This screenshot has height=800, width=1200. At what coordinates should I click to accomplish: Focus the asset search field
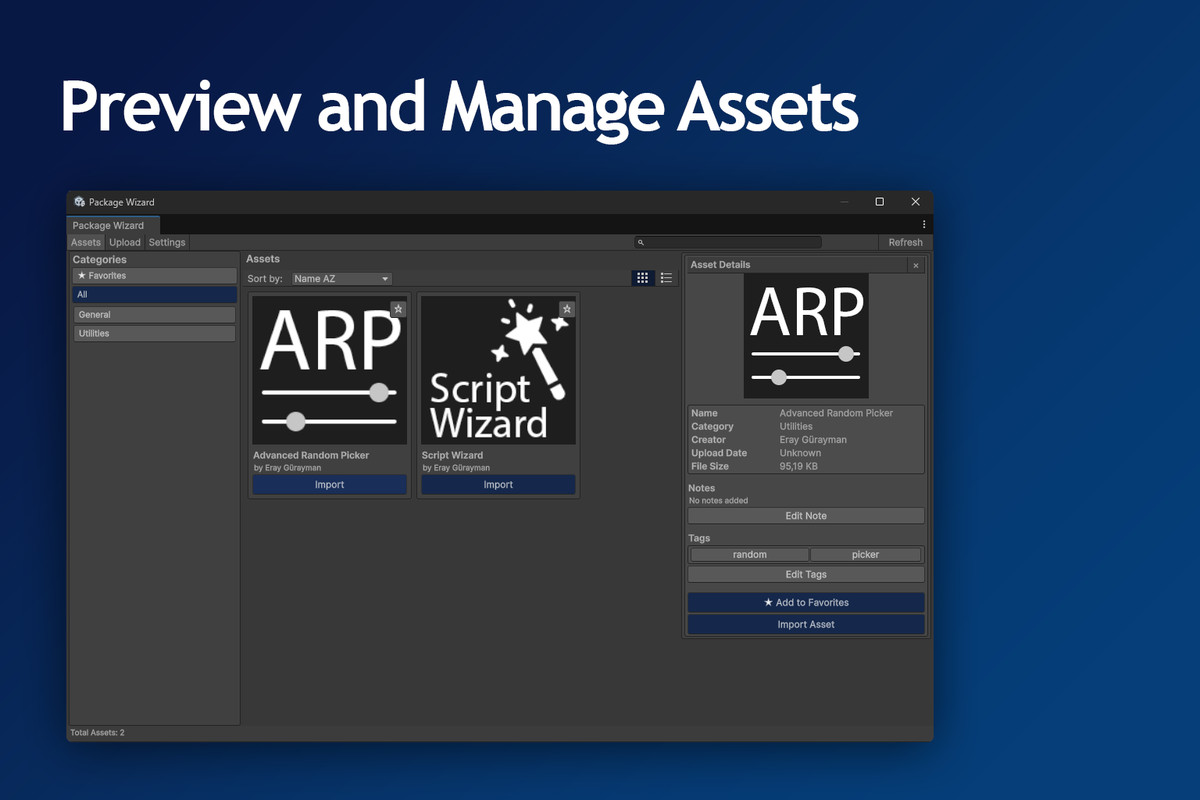point(727,243)
